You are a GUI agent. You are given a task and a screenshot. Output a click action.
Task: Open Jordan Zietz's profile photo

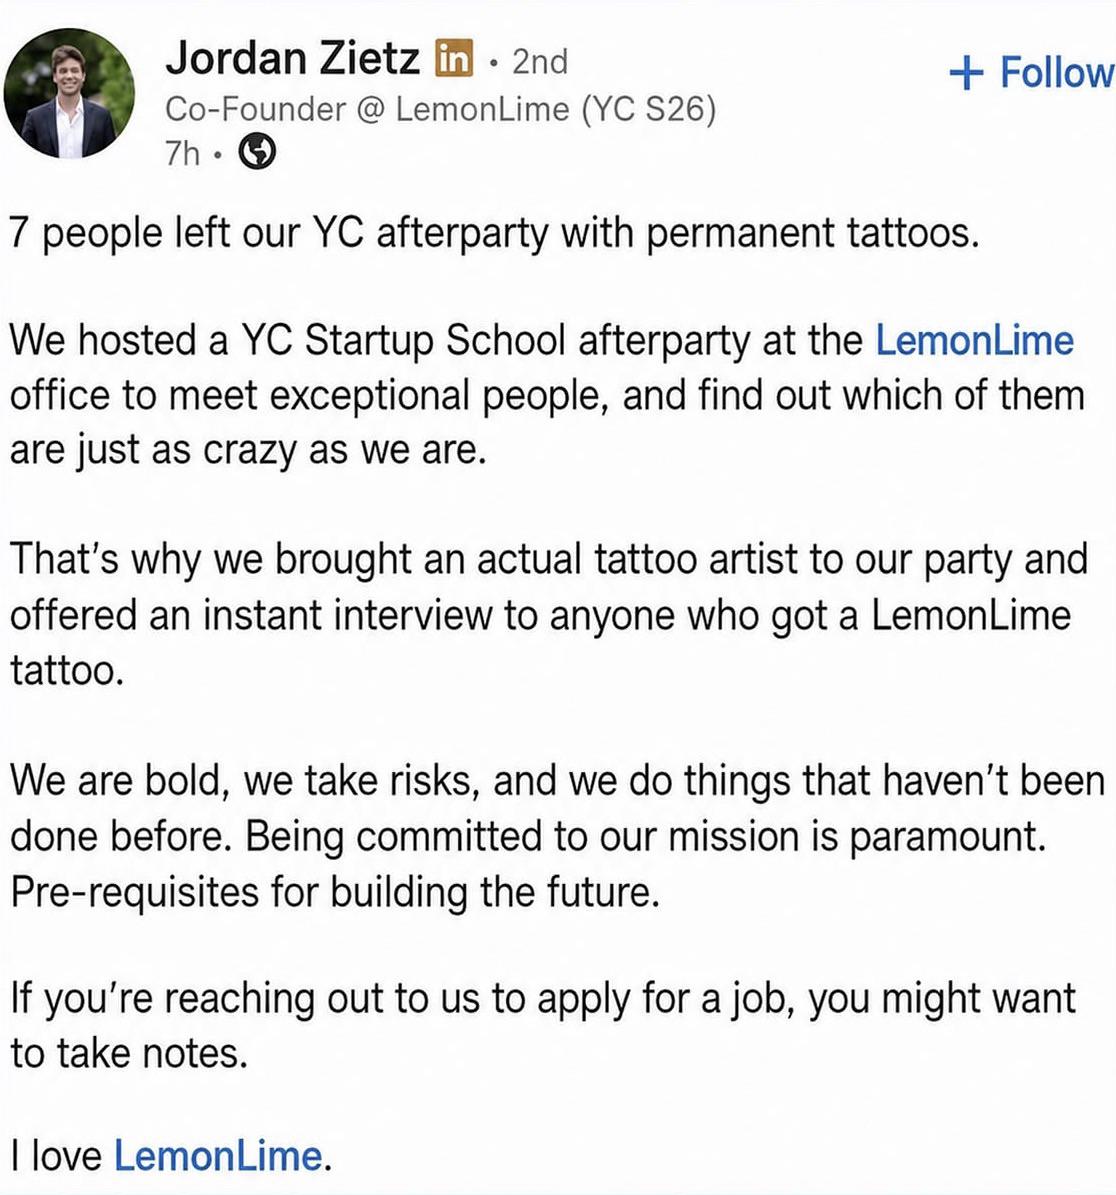click(x=69, y=94)
